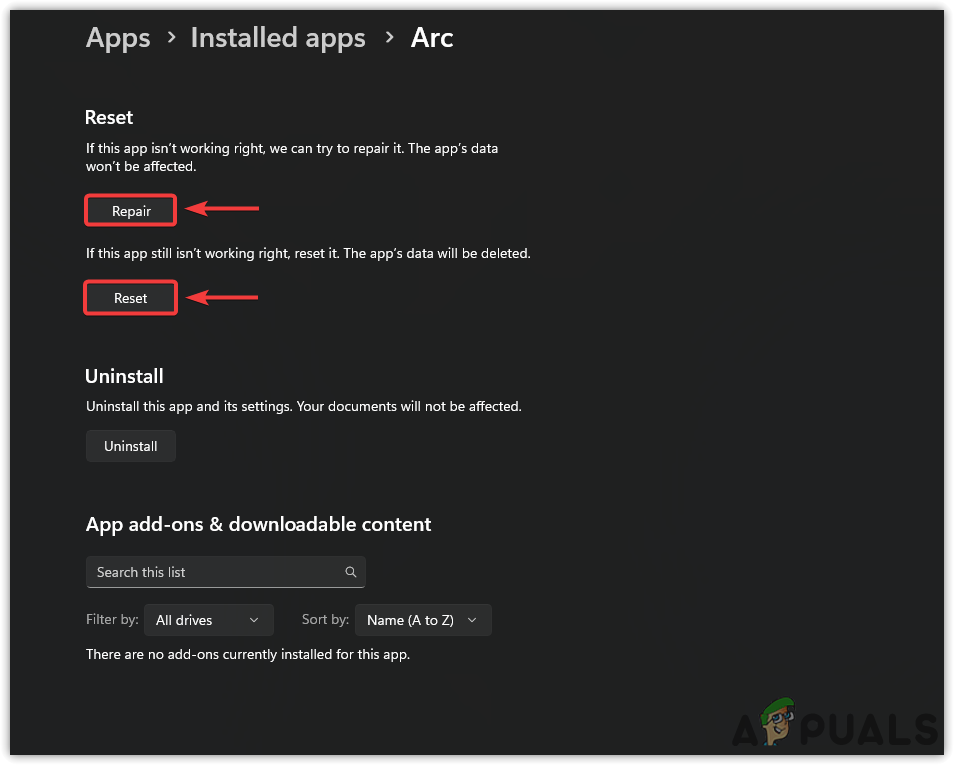
Task: Click App add-ons & downloadable content heading
Action: click(x=259, y=525)
